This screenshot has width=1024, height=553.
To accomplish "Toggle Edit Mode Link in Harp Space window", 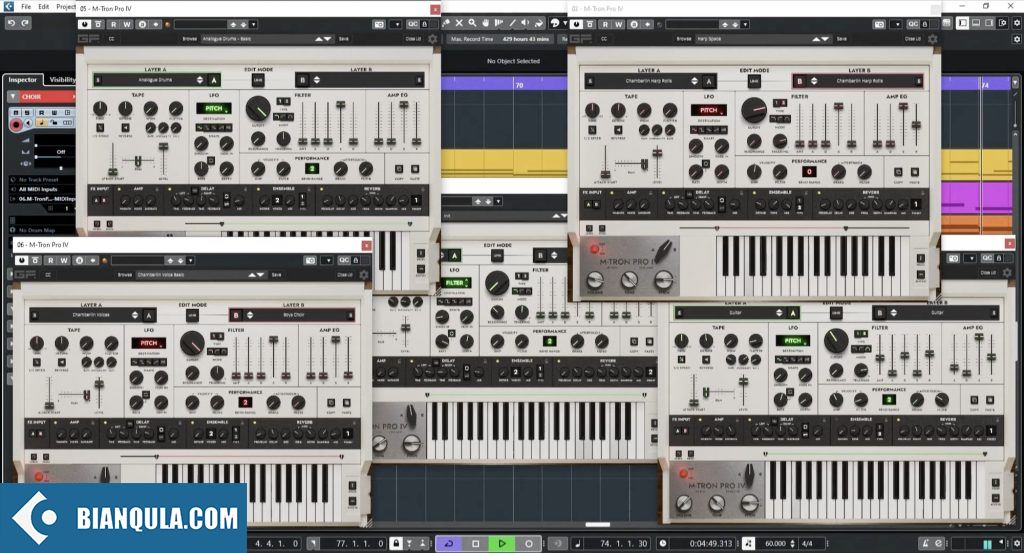I will coord(754,81).
